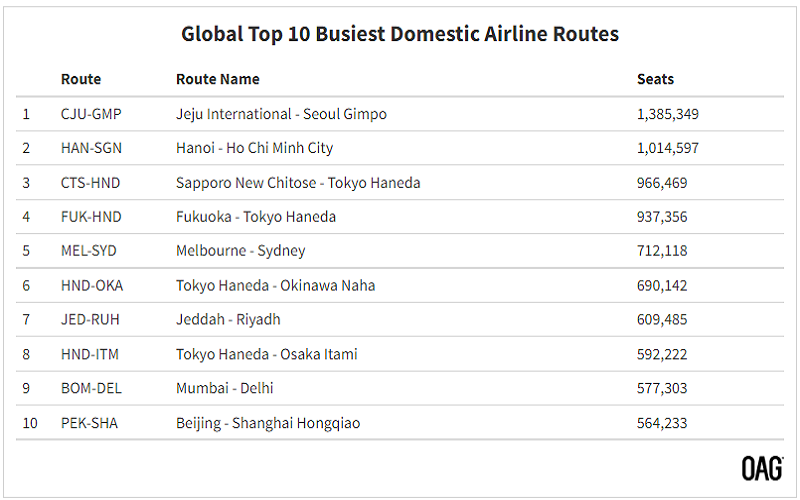Click Beijing - Shanghai Hongqiao route name
800x500 pixels.
click(x=268, y=423)
